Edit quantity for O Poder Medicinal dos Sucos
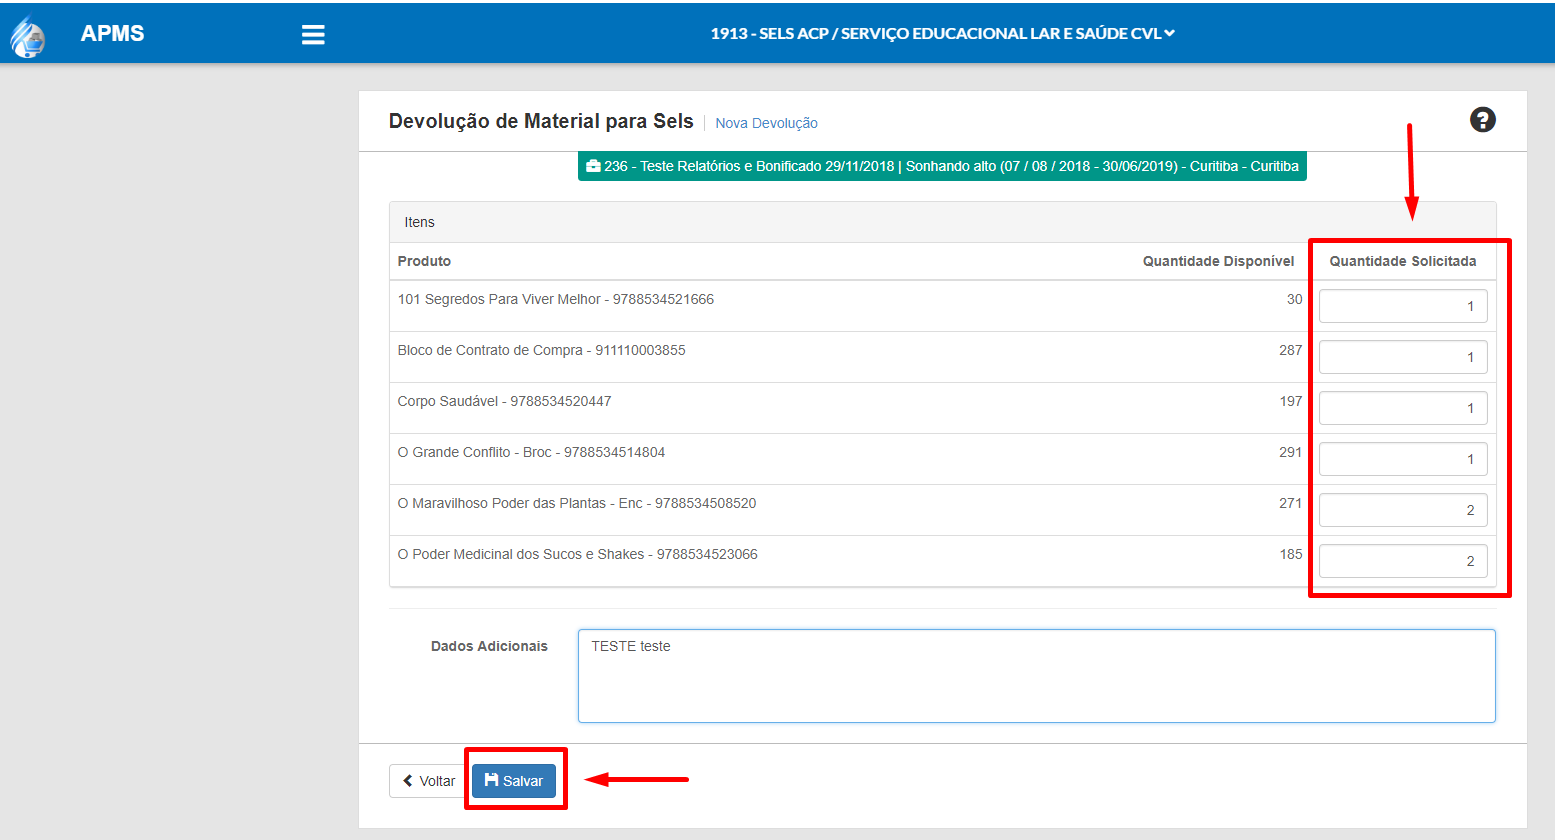The width and height of the screenshot is (1555, 840). point(1403,561)
